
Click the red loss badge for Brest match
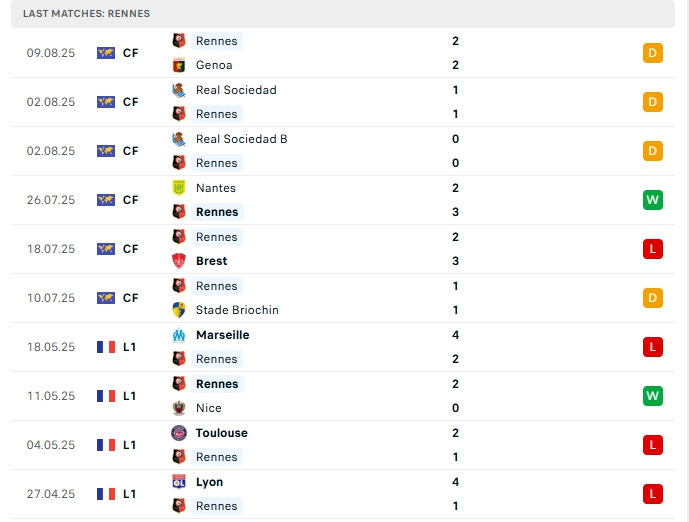[652, 249]
